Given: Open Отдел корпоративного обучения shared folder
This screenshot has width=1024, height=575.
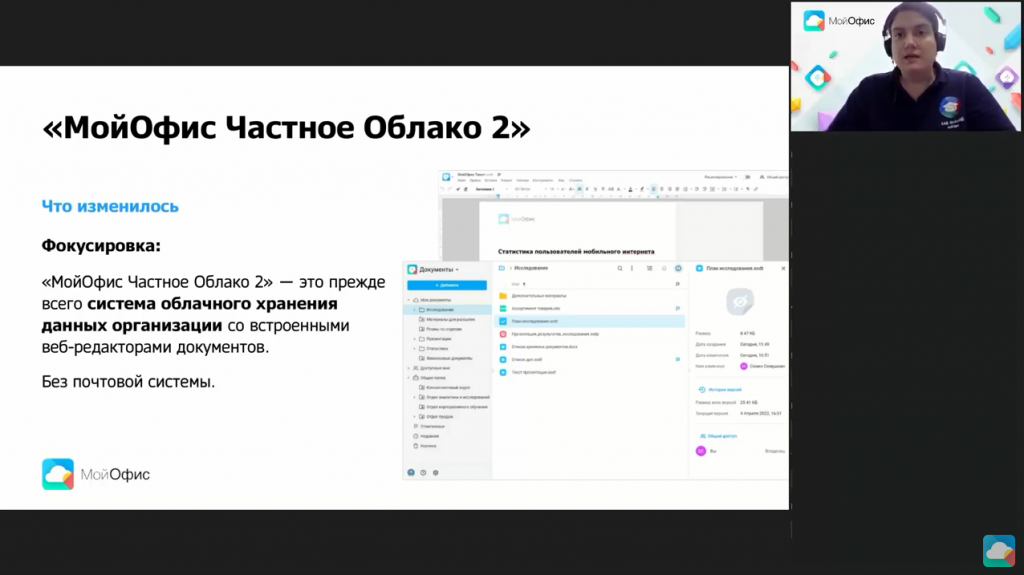Looking at the screenshot, I should (x=456, y=407).
